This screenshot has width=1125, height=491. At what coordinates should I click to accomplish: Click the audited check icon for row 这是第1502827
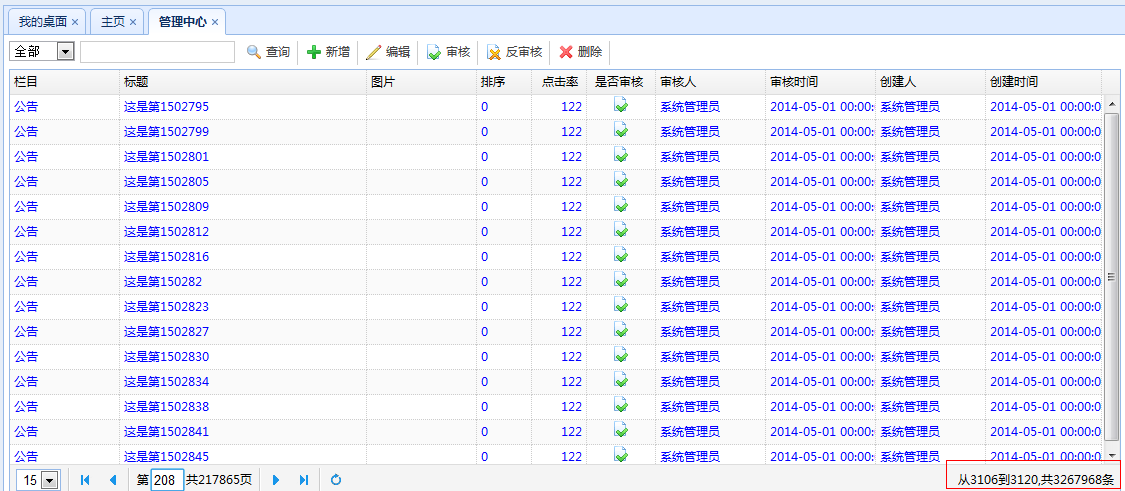(x=621, y=331)
